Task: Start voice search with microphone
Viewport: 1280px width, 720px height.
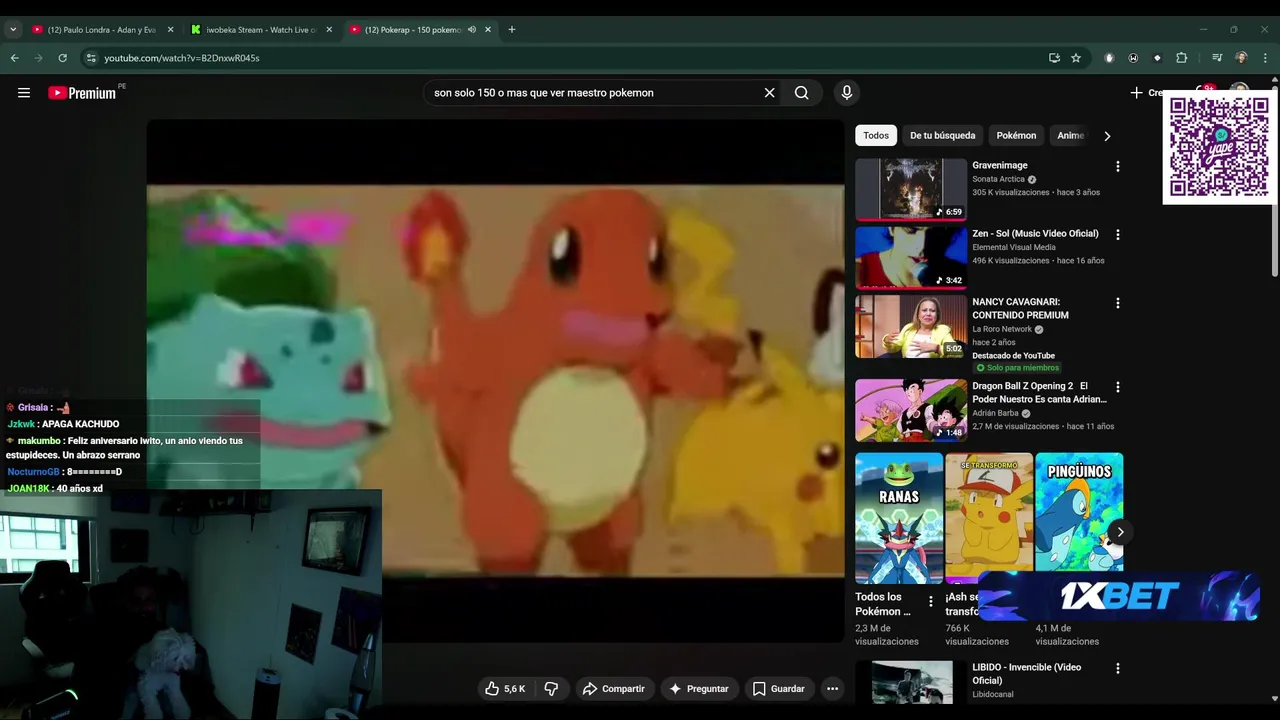Action: pyautogui.click(x=847, y=93)
